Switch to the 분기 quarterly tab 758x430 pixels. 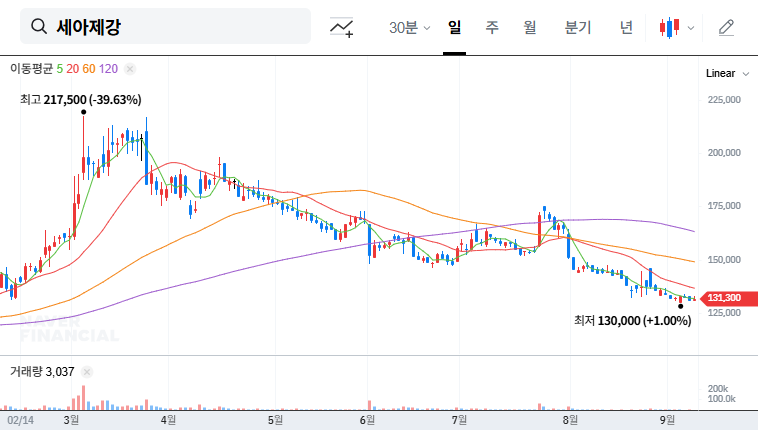click(578, 27)
